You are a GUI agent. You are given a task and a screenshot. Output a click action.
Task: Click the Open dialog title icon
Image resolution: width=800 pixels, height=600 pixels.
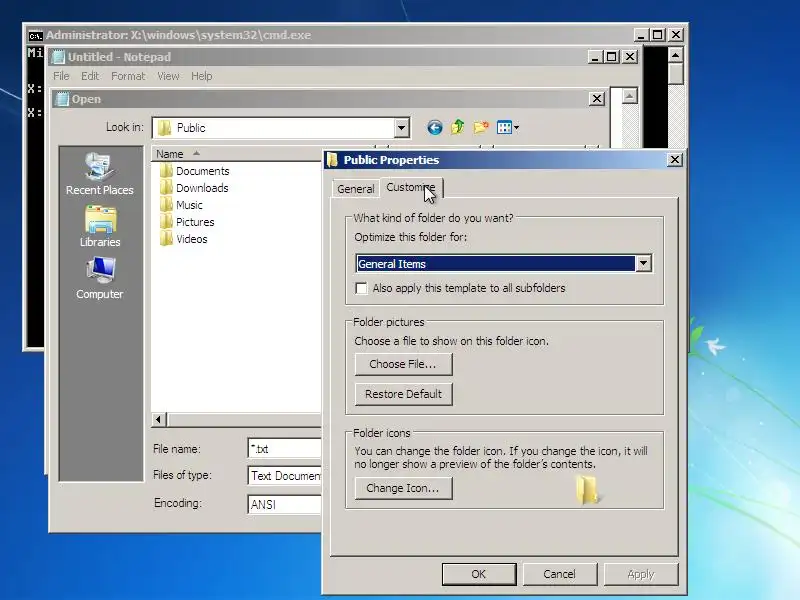[62, 99]
